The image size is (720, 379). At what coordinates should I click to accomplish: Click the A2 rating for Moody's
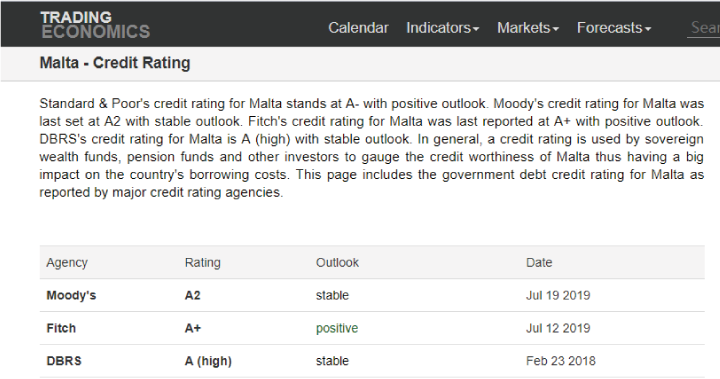tap(192, 295)
